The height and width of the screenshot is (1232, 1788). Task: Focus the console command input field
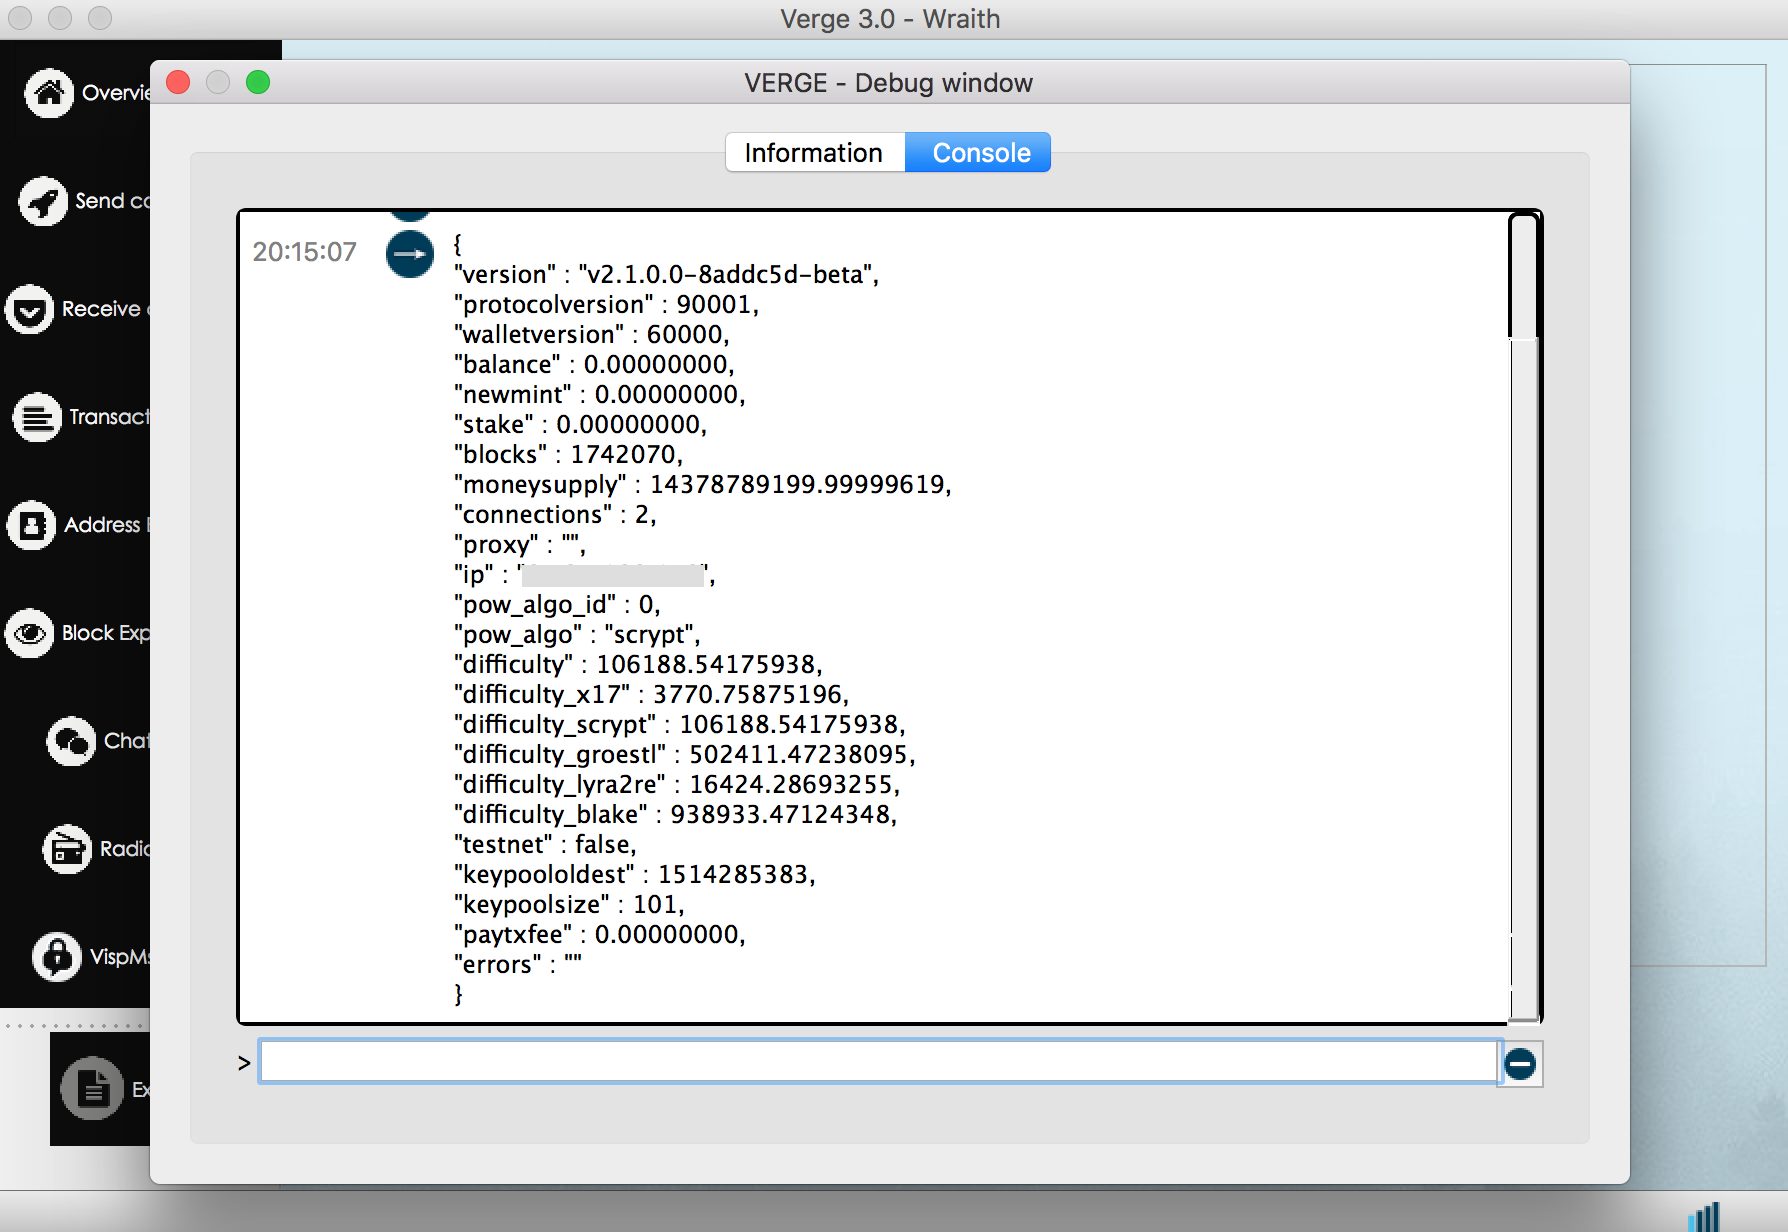(878, 1061)
